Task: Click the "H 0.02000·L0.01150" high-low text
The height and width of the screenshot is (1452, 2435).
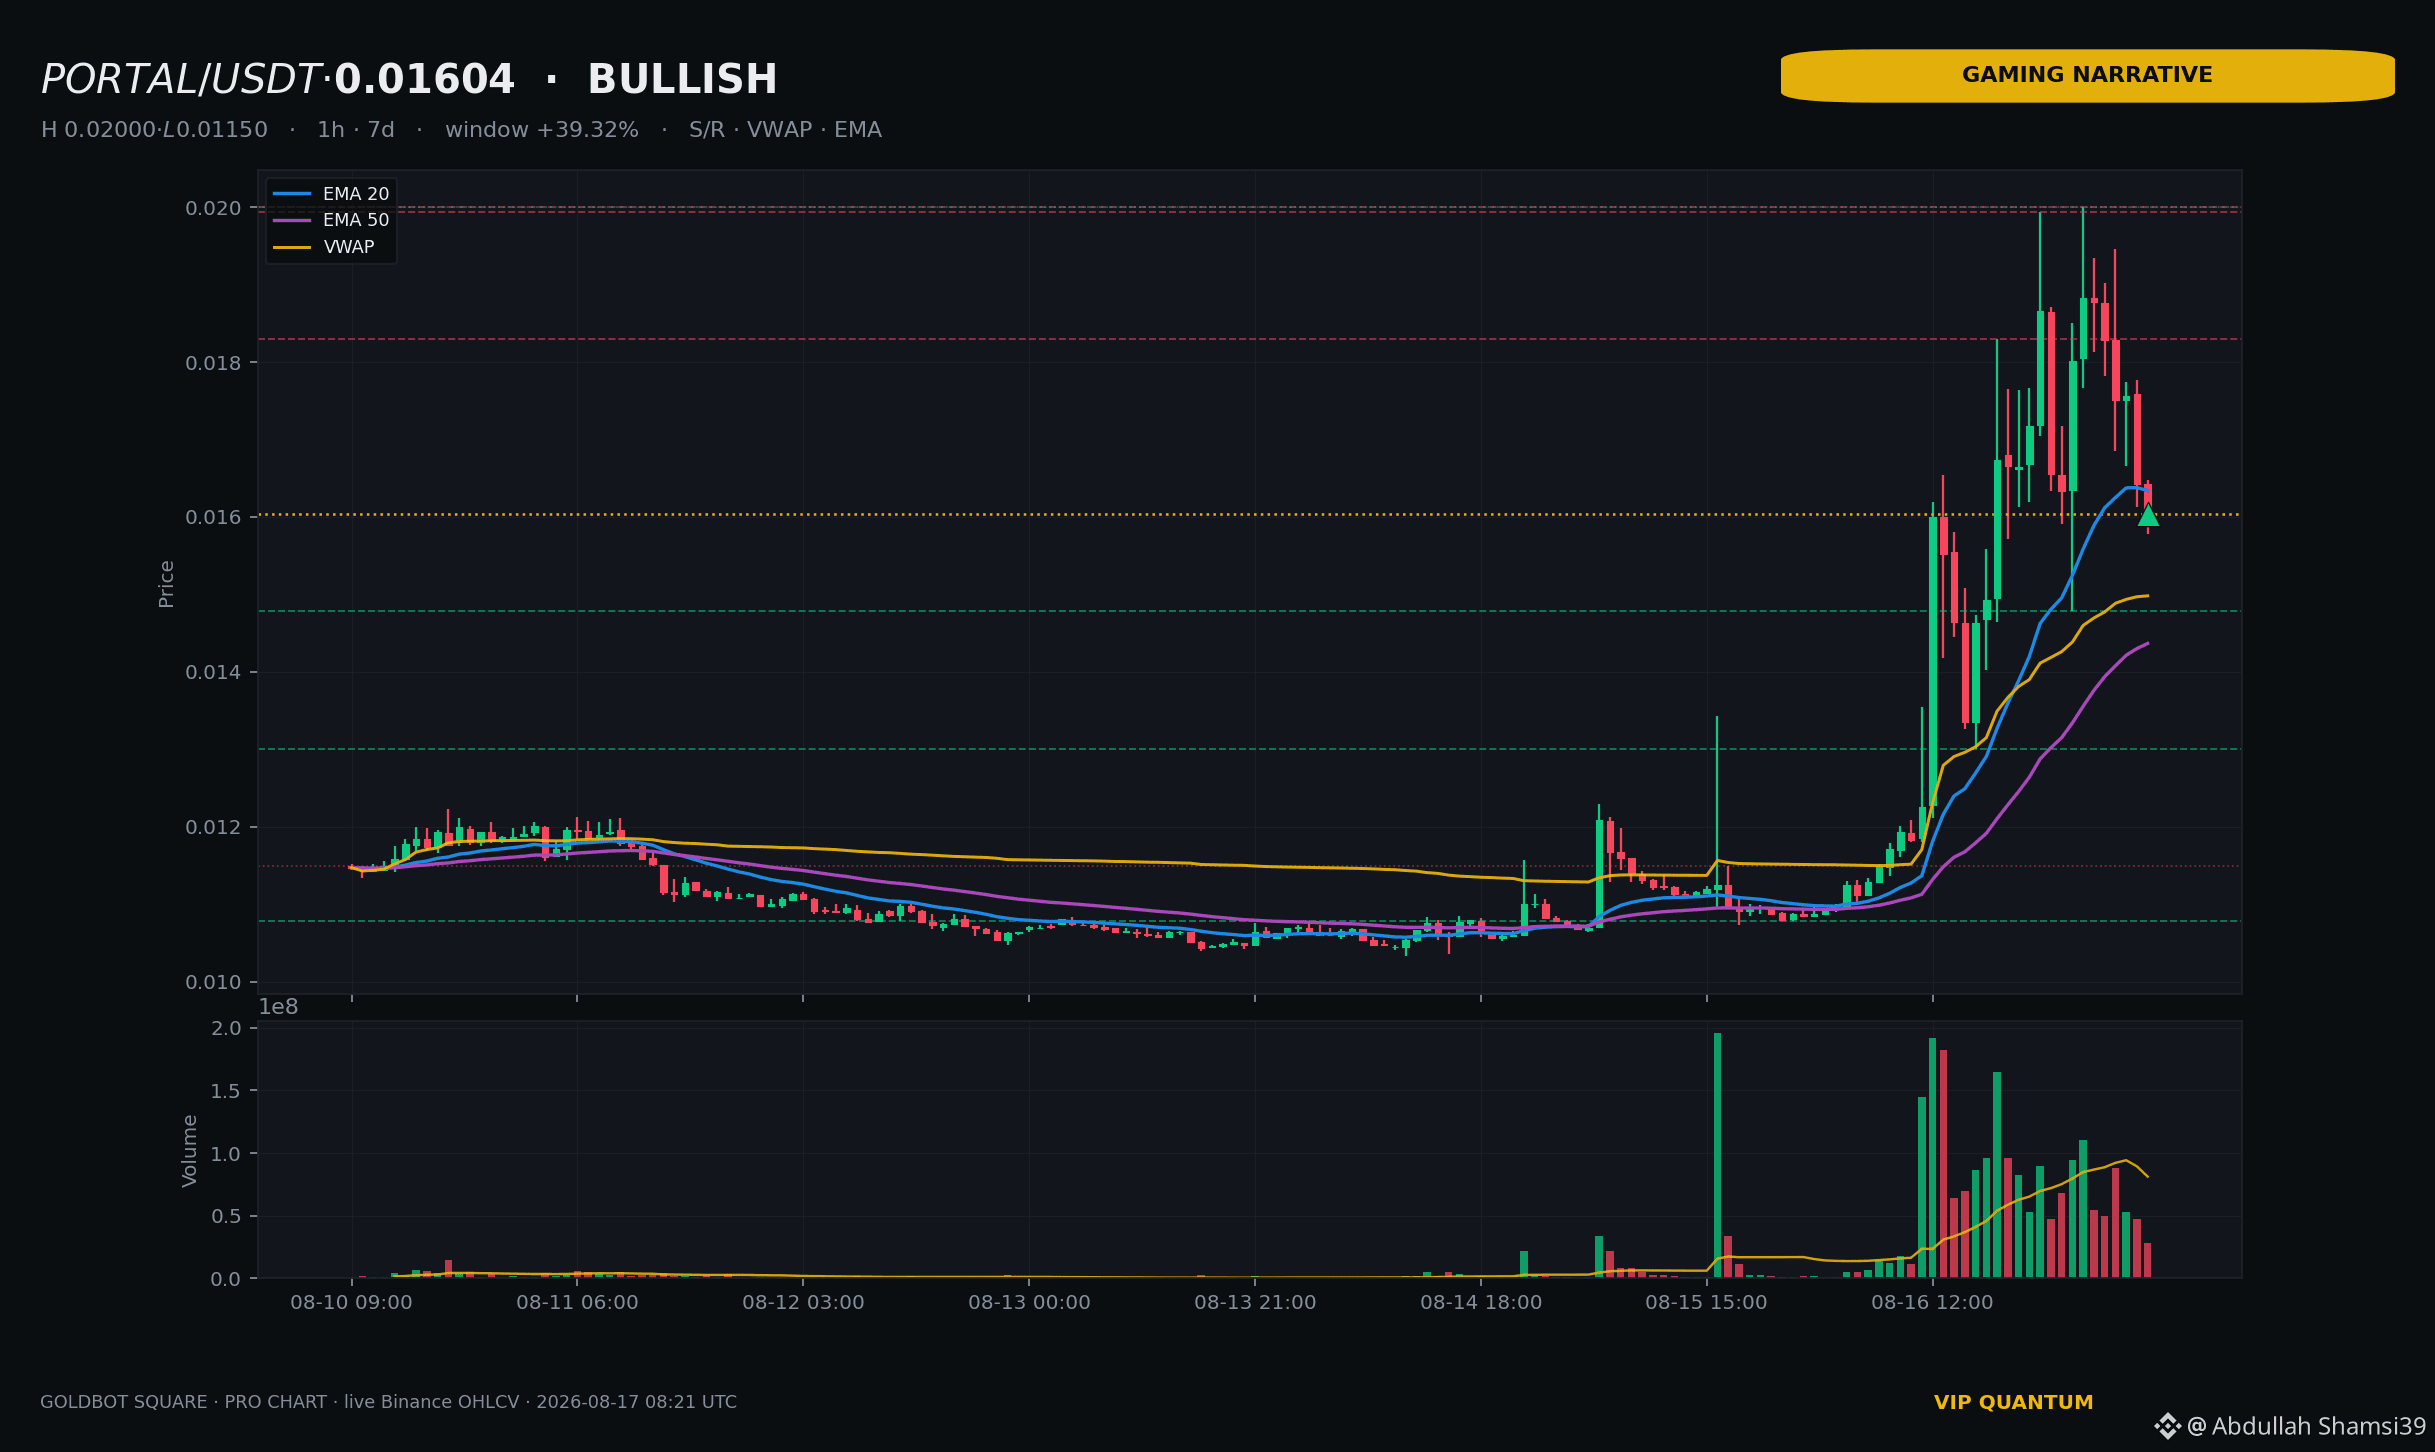Action: tap(154, 130)
